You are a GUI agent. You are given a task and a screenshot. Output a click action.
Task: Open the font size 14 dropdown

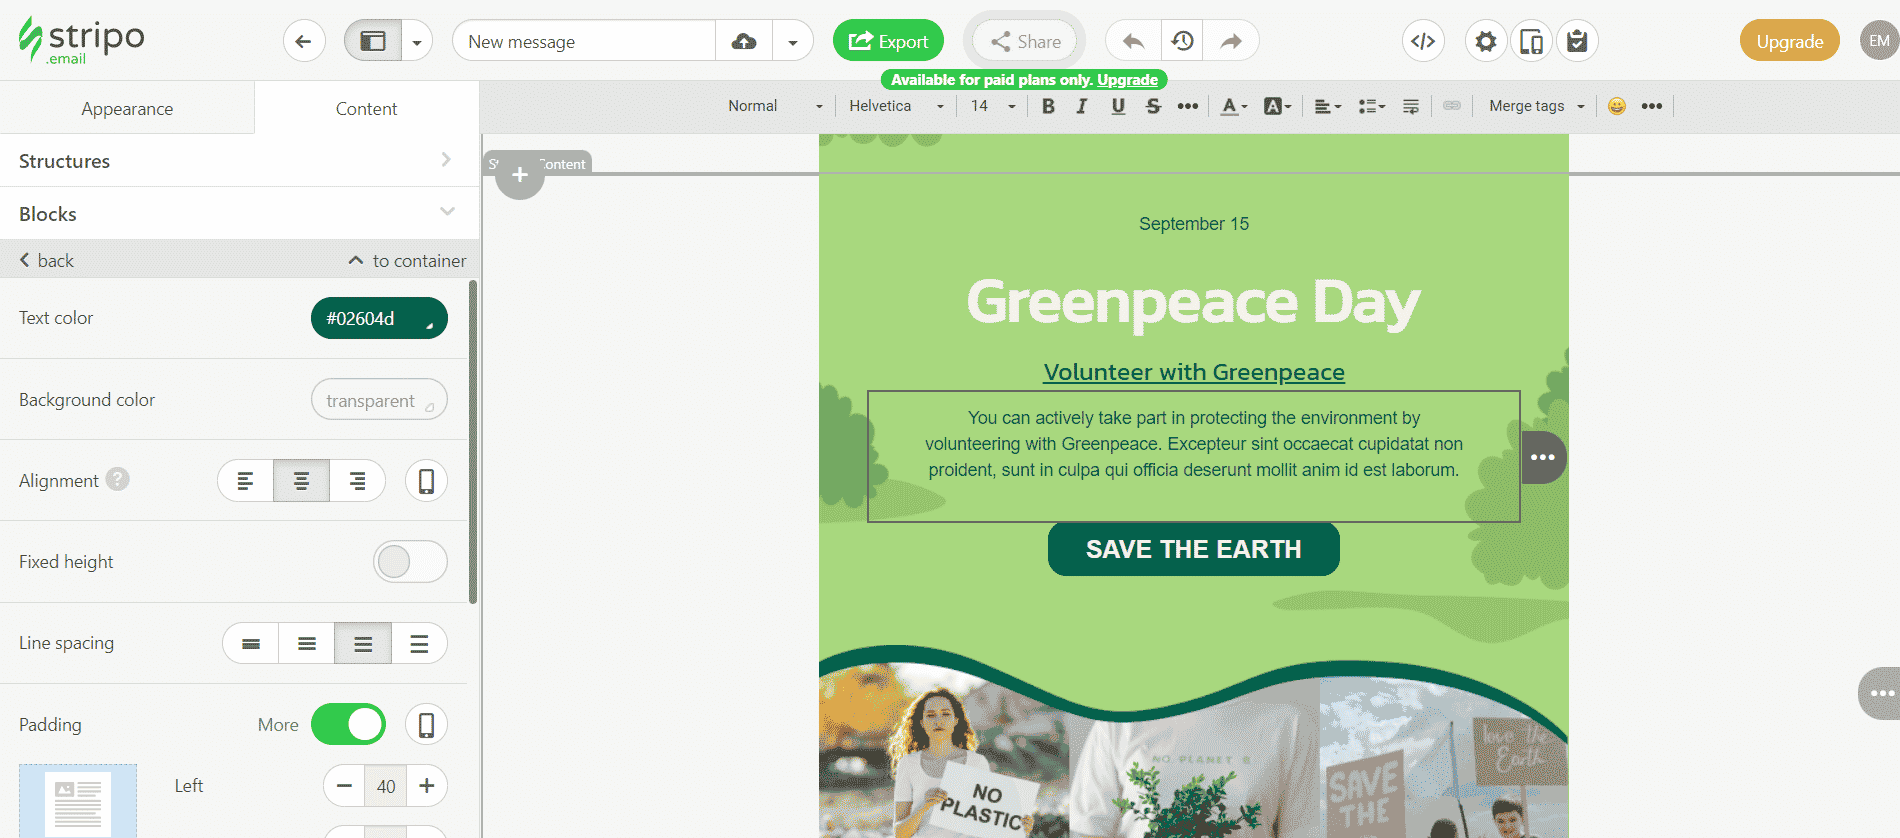pyautogui.click(x=993, y=106)
